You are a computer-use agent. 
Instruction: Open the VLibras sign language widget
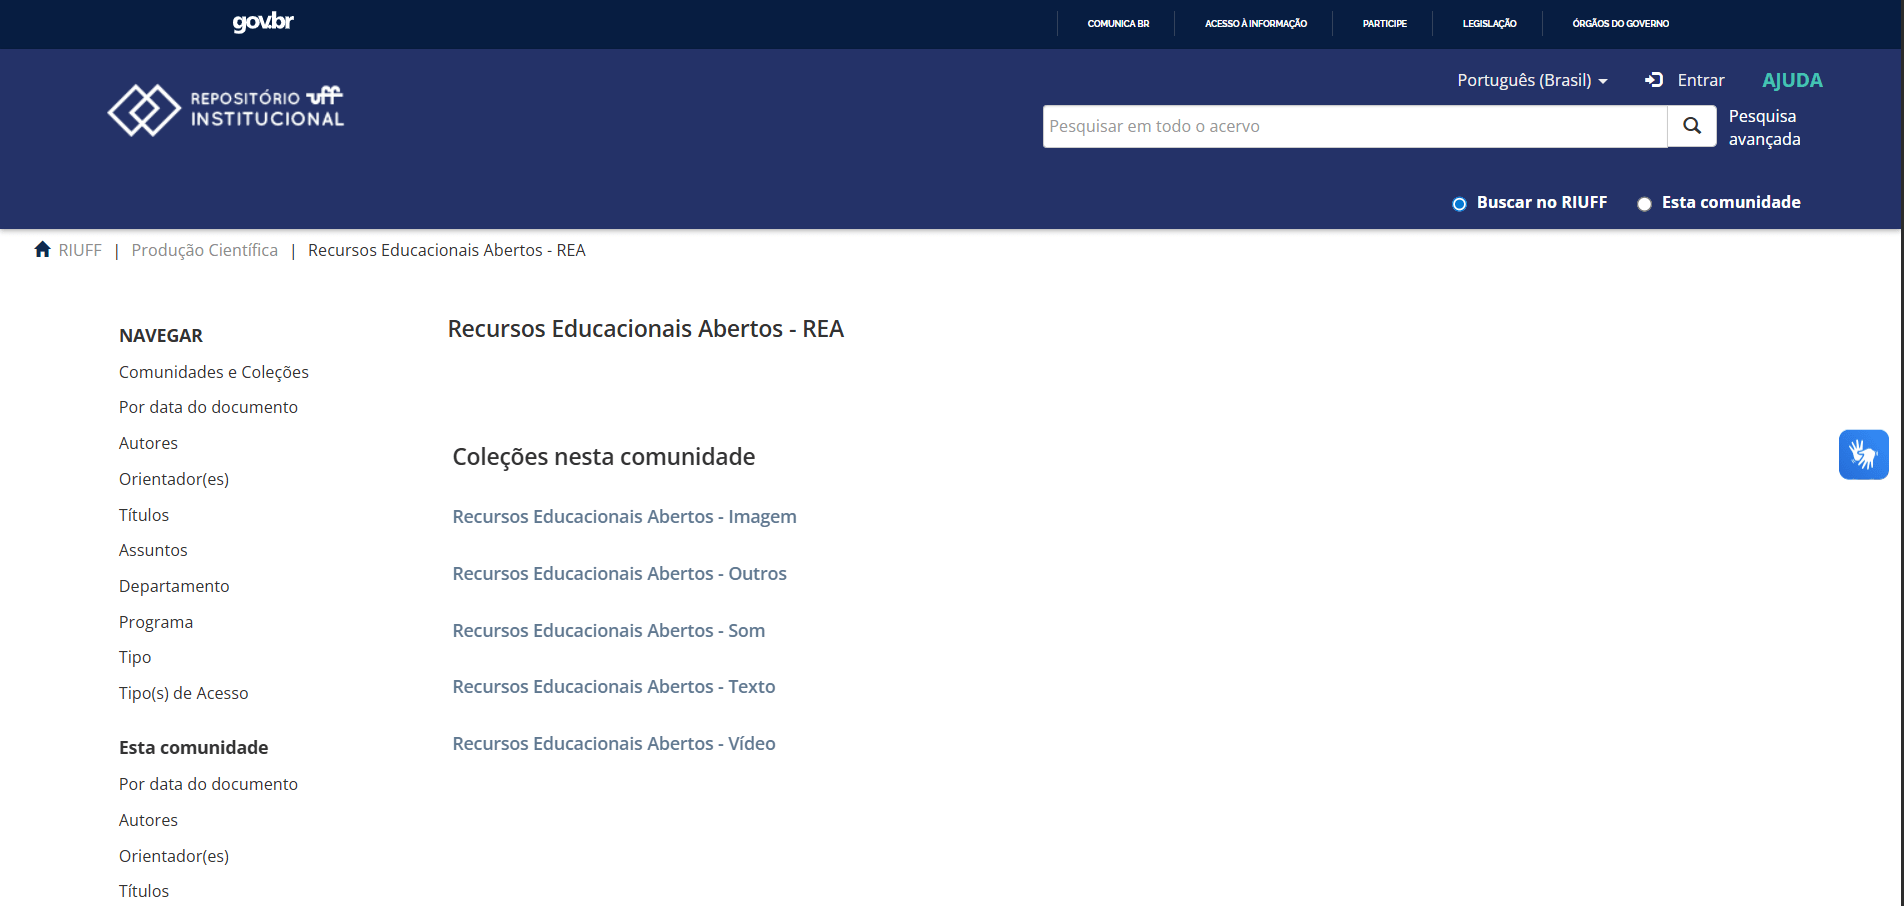click(x=1863, y=455)
